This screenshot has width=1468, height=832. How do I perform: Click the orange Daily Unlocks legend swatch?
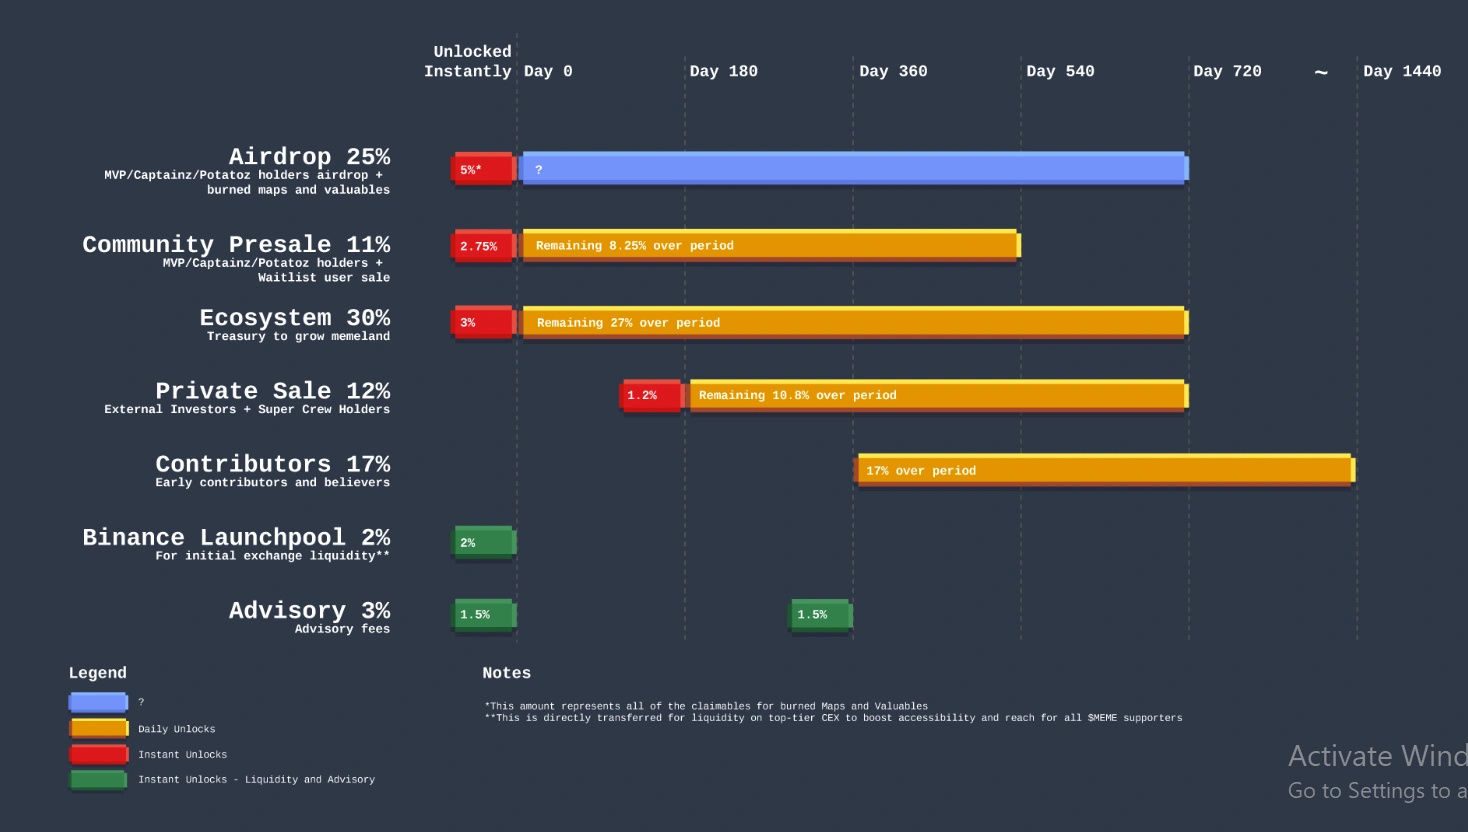[x=98, y=728]
